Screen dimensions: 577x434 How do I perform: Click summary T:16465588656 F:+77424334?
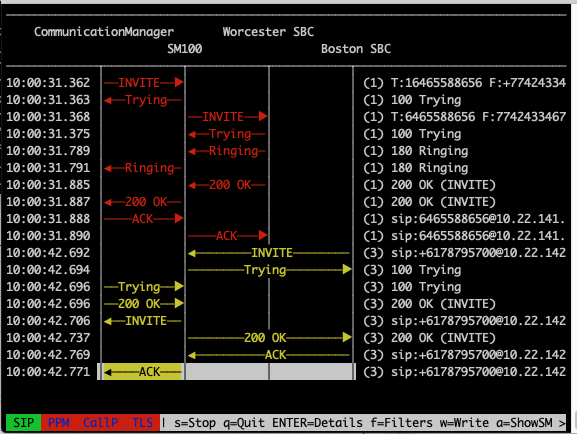point(478,82)
